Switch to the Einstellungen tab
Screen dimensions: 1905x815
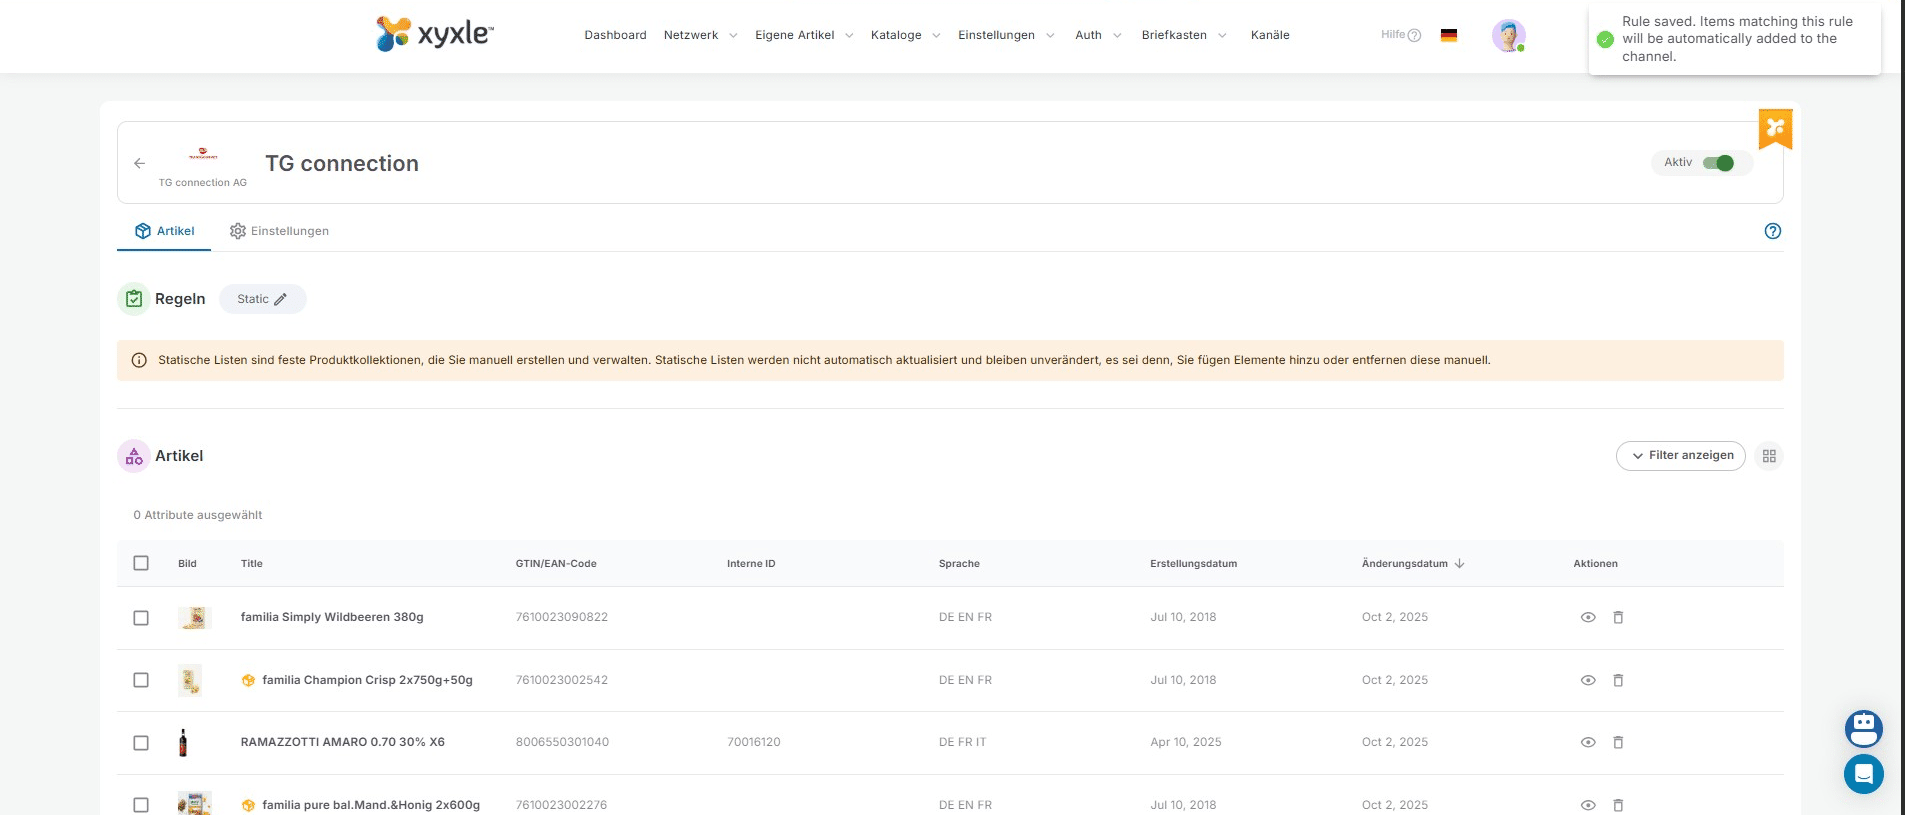(x=279, y=231)
